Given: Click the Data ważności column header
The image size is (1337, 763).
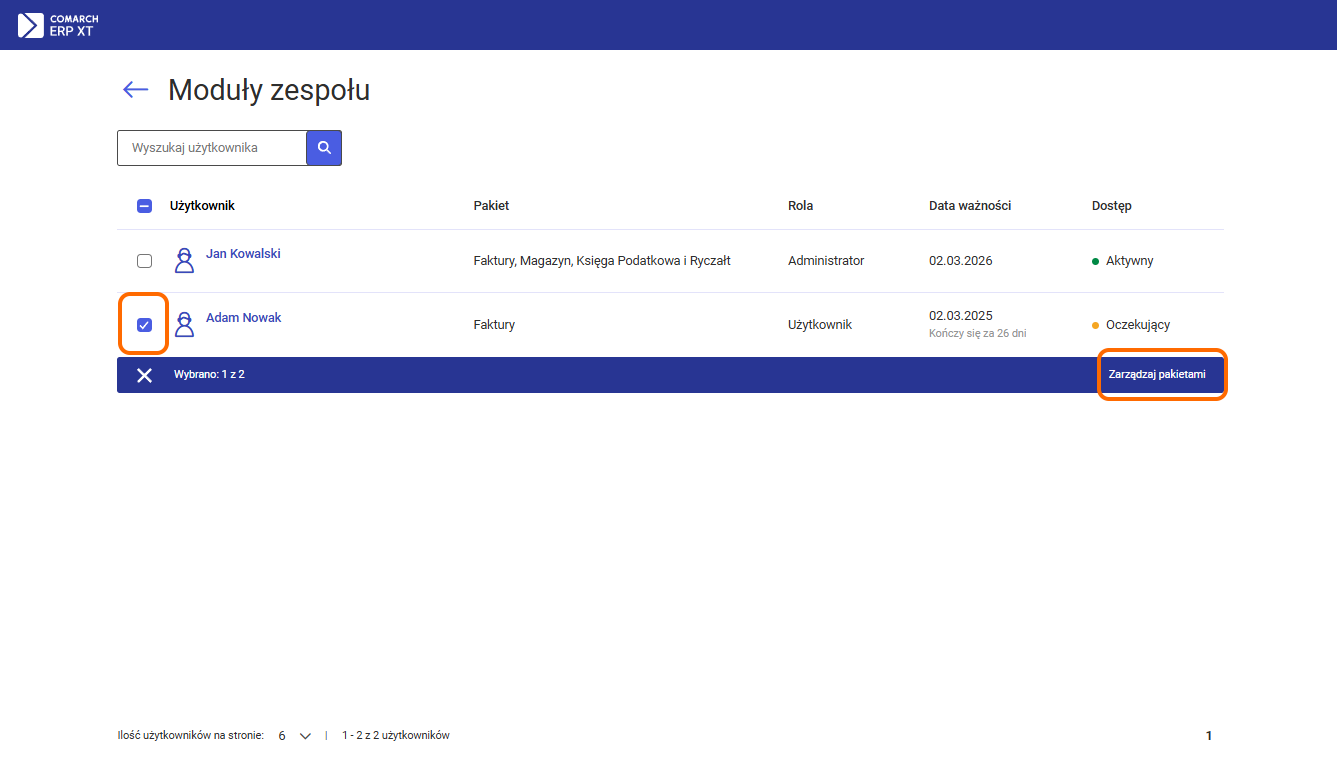Looking at the screenshot, I should (x=969, y=206).
